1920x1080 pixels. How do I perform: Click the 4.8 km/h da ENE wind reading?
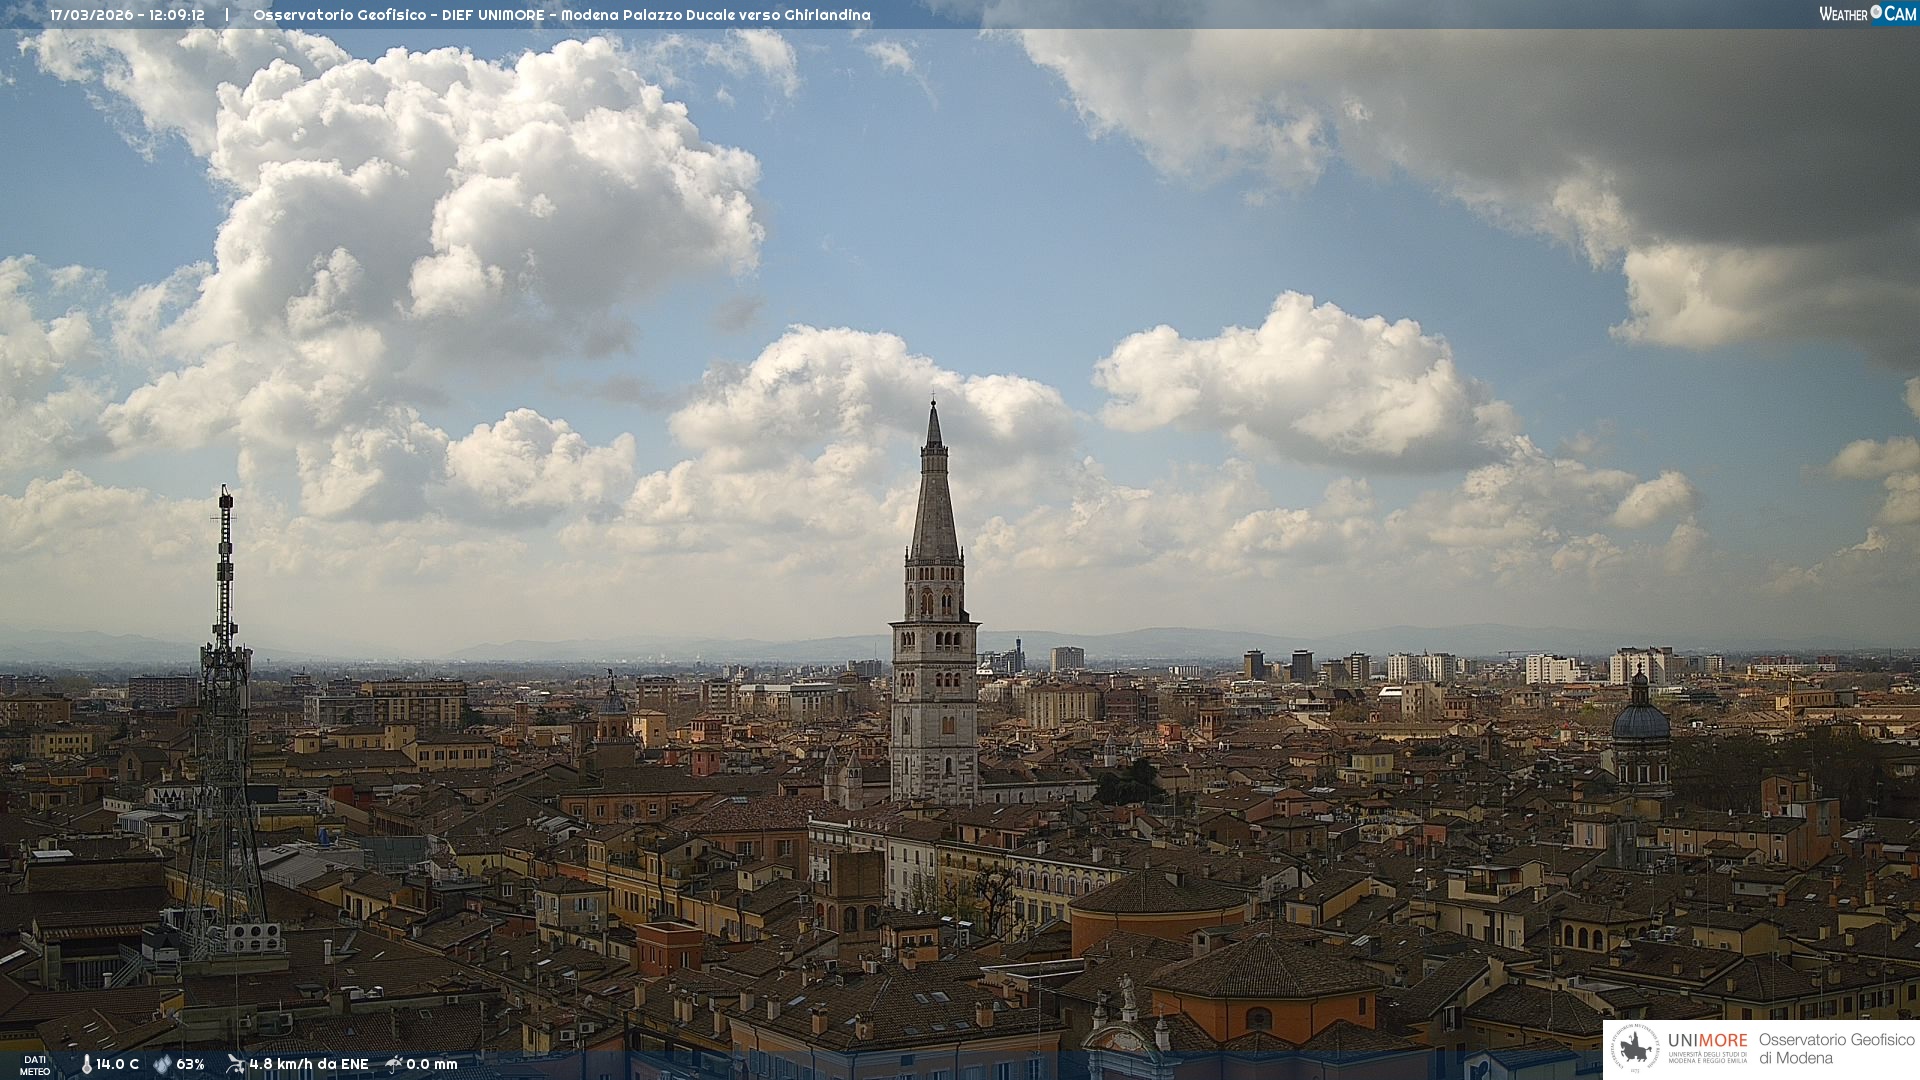click(x=308, y=1065)
